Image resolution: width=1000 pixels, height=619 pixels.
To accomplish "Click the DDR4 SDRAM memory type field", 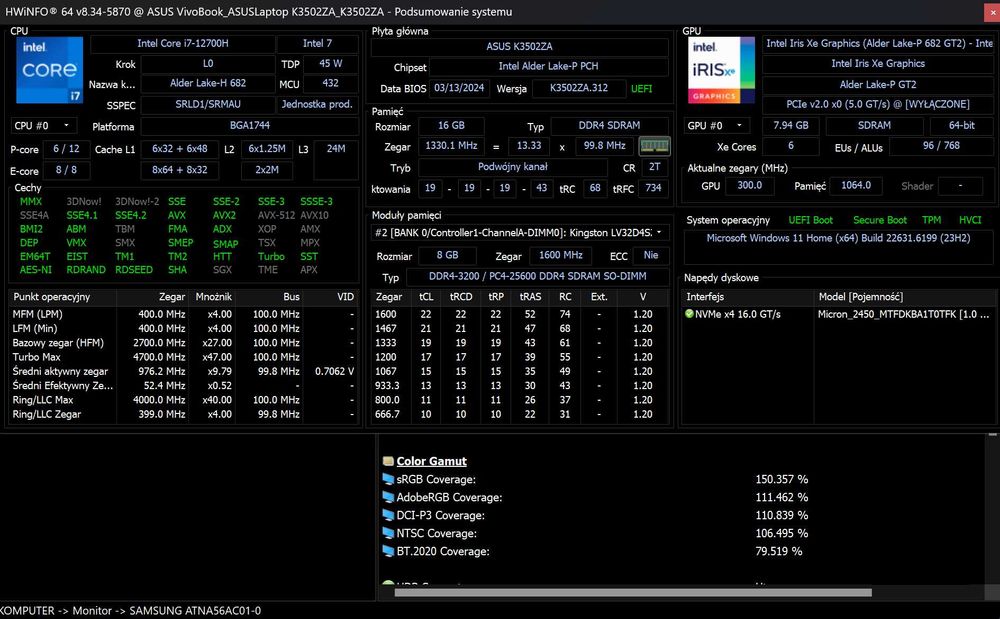I will (609, 126).
